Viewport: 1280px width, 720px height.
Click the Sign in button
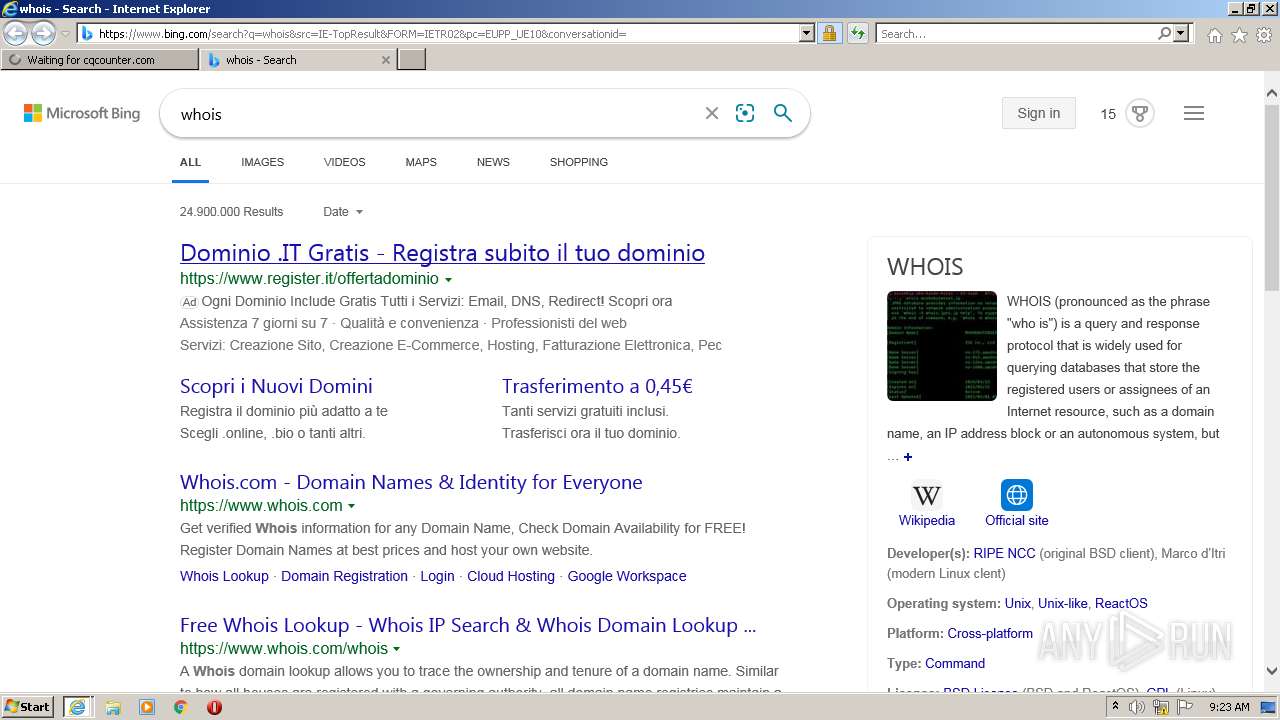pos(1038,113)
